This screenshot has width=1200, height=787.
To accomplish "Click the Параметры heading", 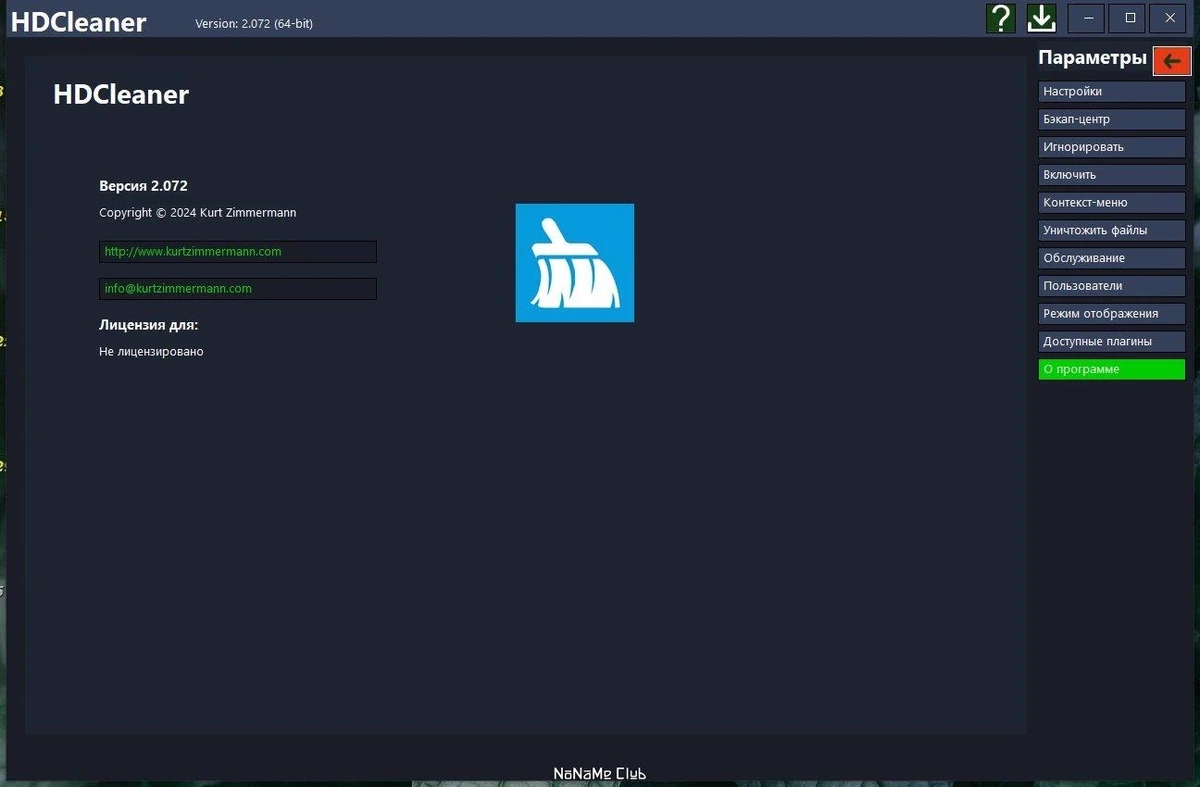I will pyautogui.click(x=1092, y=58).
